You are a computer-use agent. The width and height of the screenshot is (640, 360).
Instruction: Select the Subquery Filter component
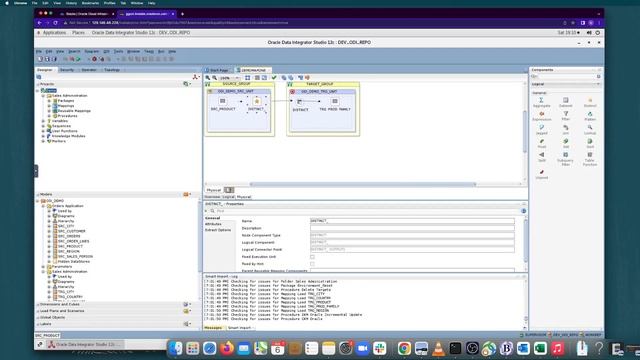[565, 159]
